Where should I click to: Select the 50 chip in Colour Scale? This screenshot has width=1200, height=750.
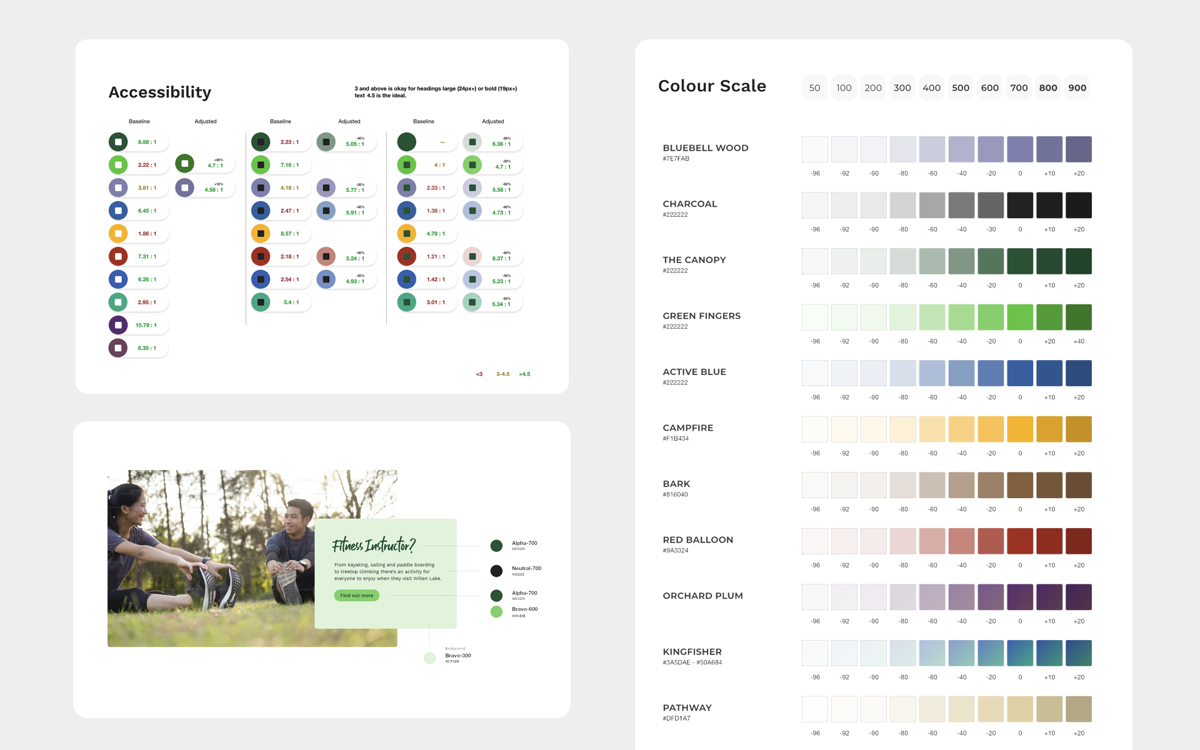click(815, 88)
